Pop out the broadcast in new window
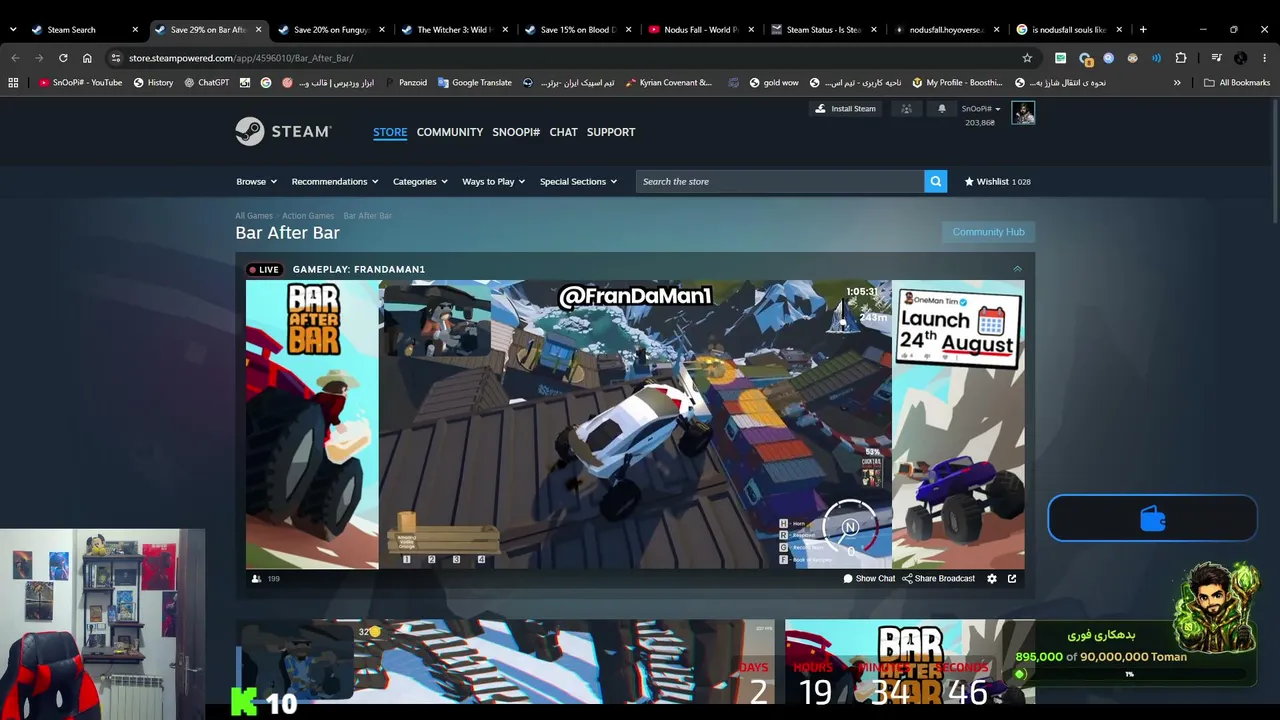 [1012, 578]
